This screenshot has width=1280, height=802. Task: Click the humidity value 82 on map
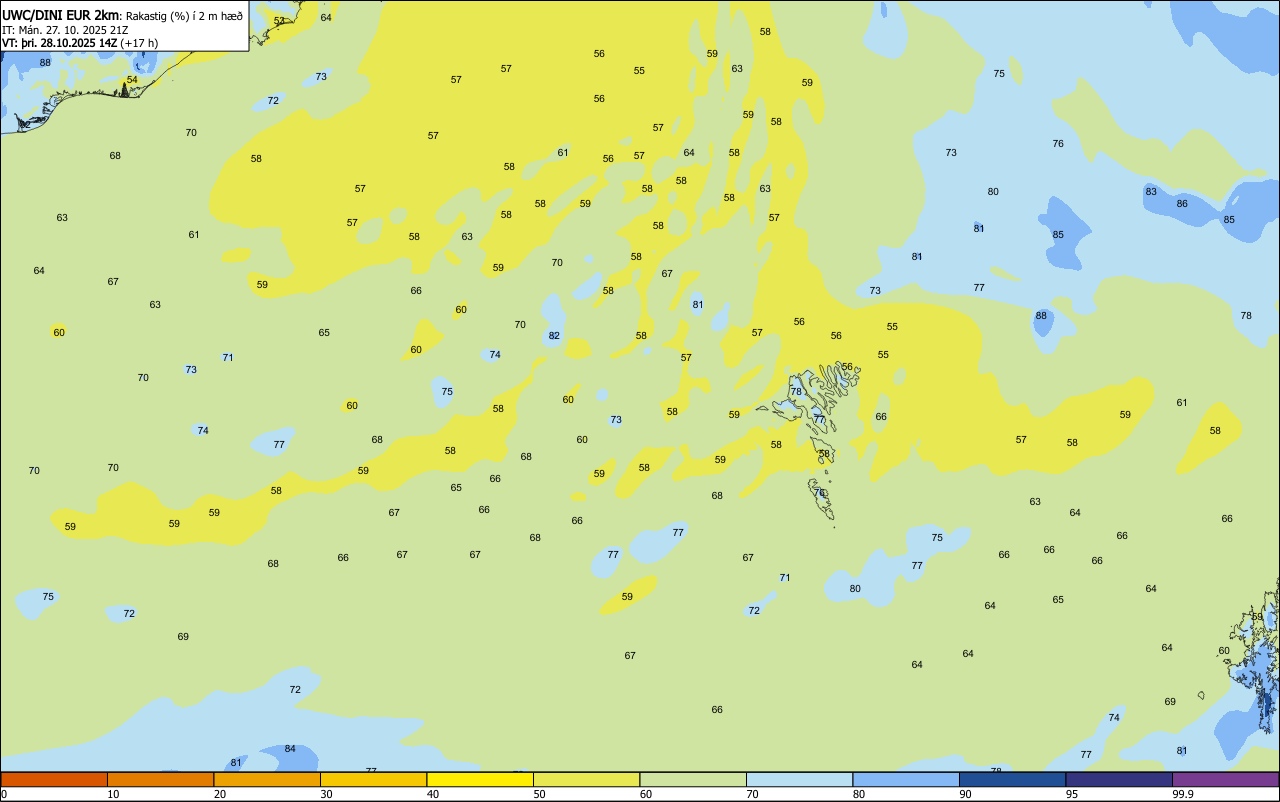tap(554, 336)
